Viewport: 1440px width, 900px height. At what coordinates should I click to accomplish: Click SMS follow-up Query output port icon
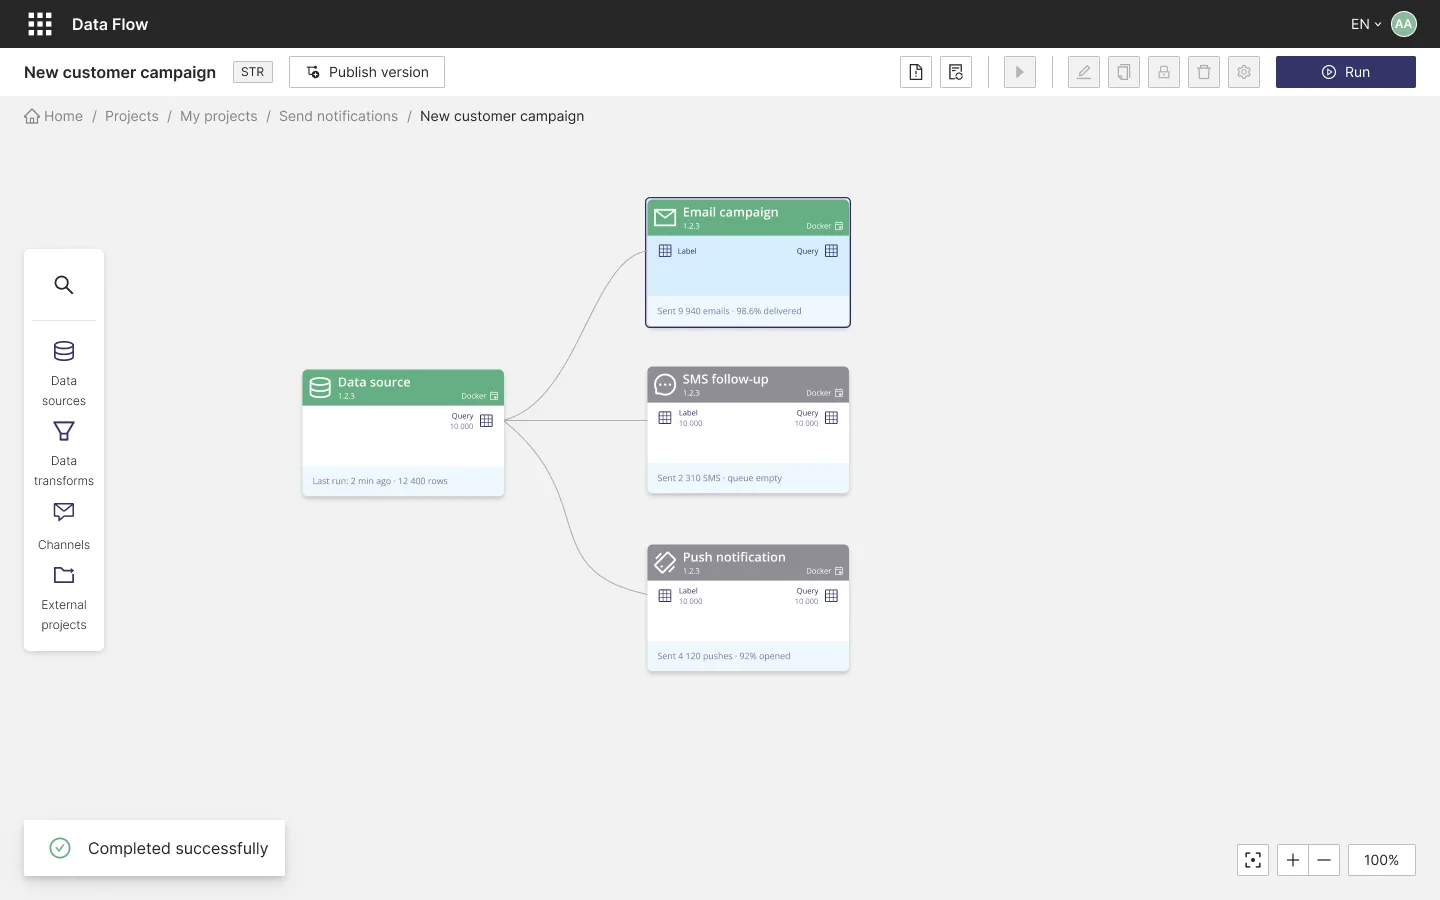pos(831,418)
